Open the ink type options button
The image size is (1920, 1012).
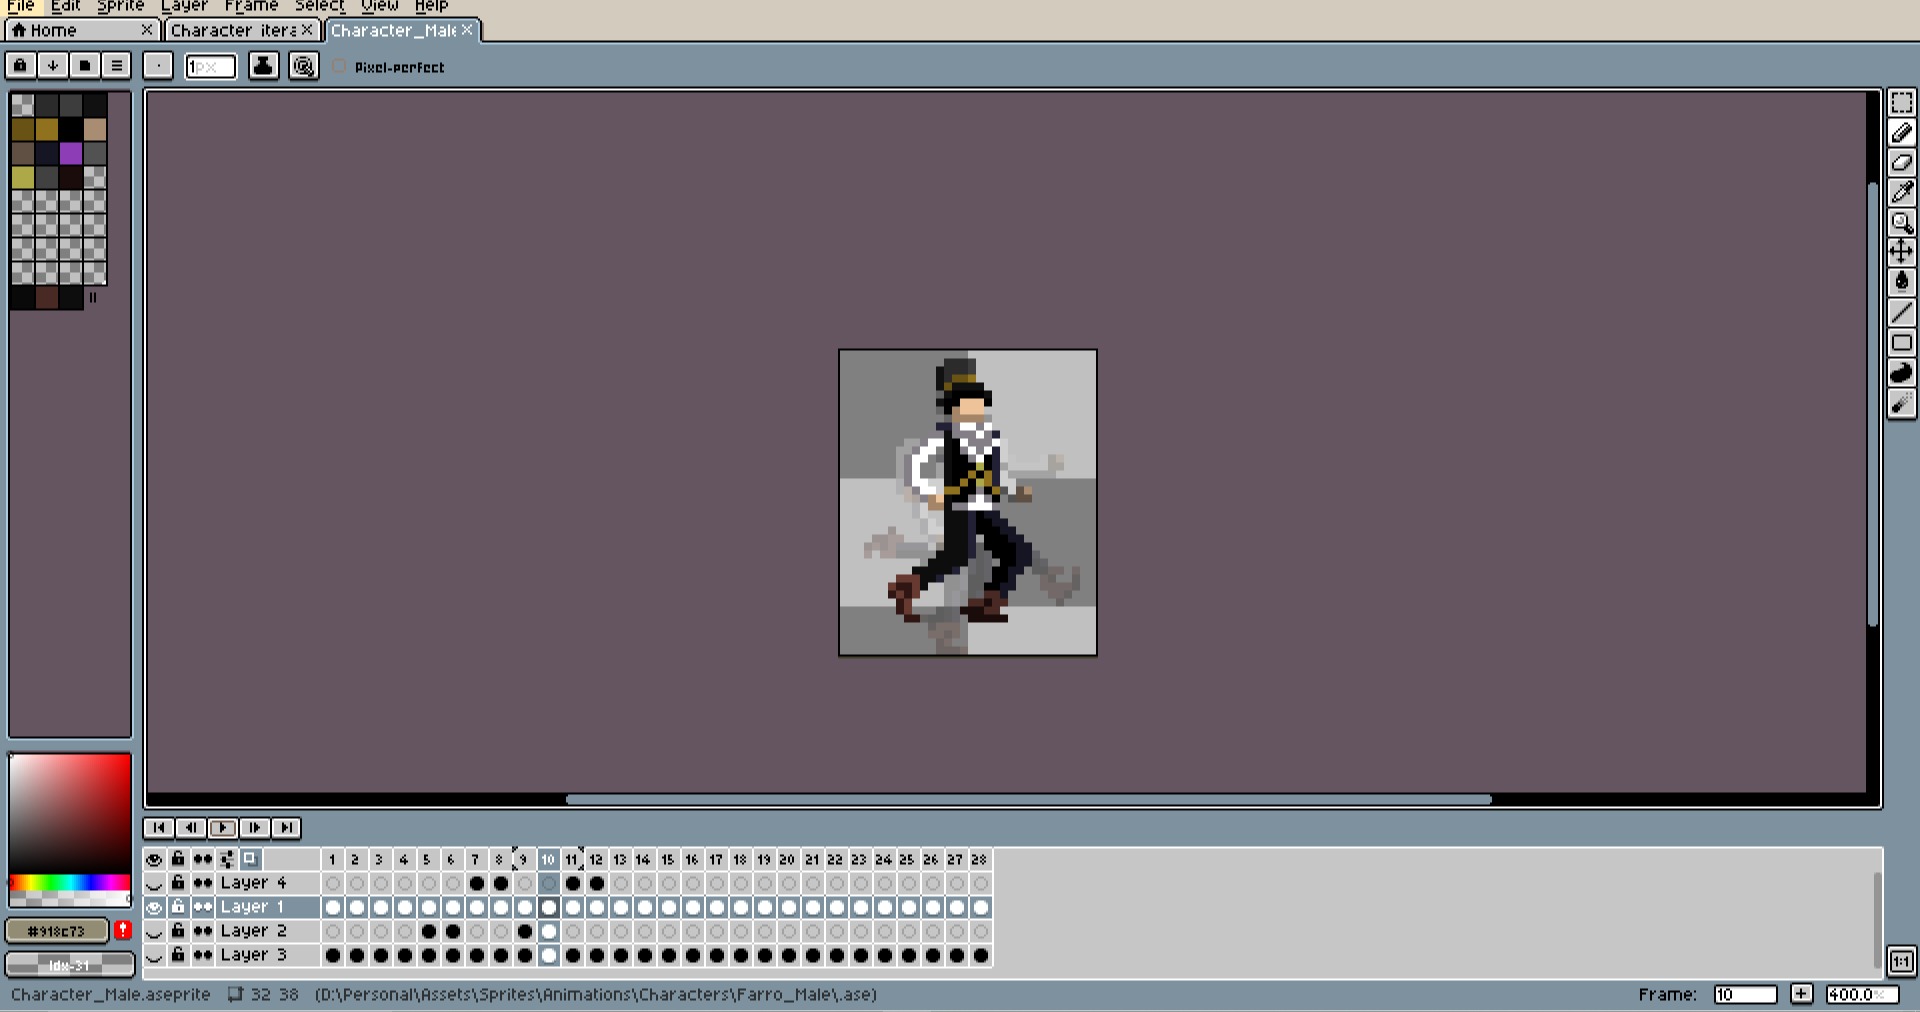click(263, 66)
